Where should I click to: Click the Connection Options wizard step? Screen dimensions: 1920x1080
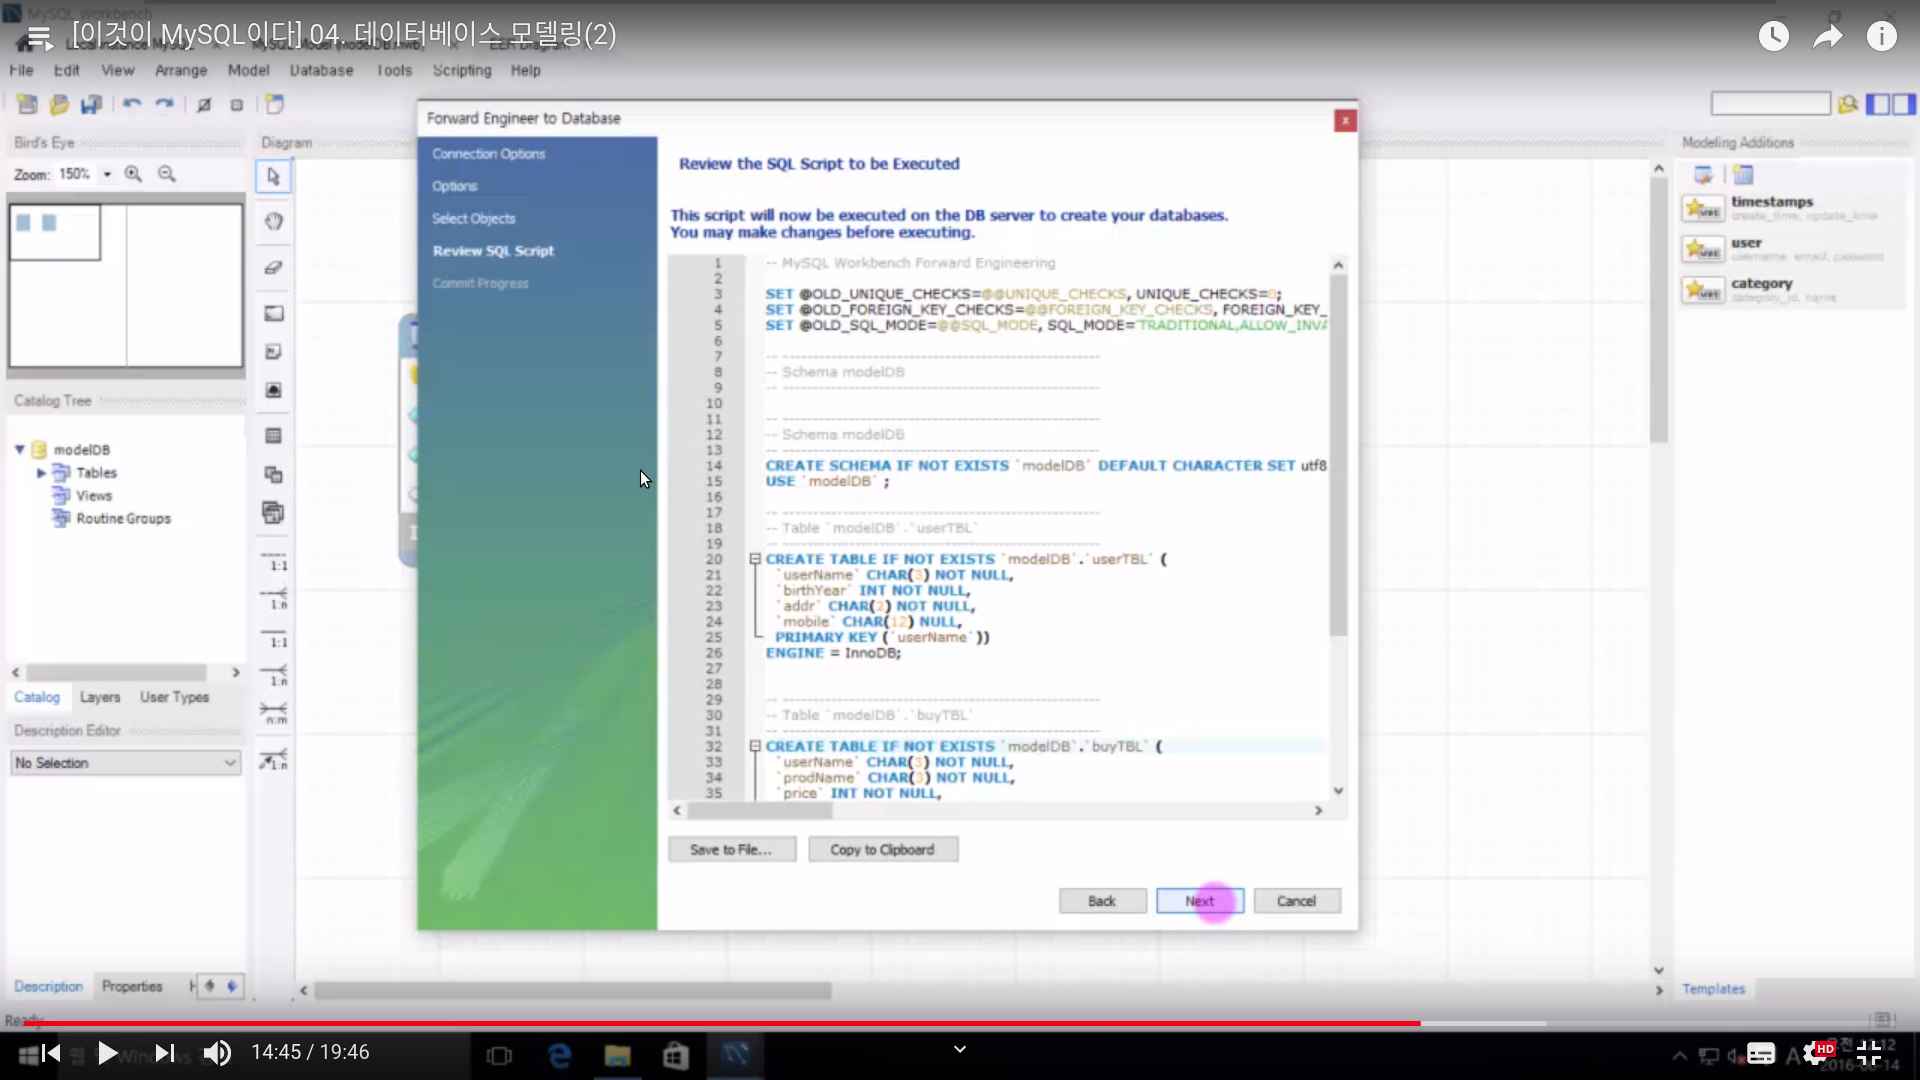point(489,154)
